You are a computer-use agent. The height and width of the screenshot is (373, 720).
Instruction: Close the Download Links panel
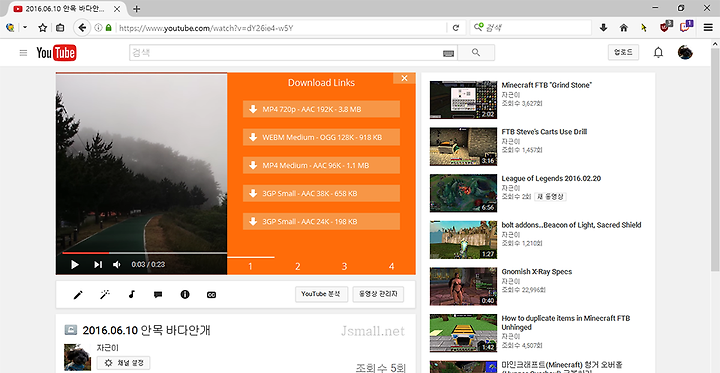click(404, 78)
